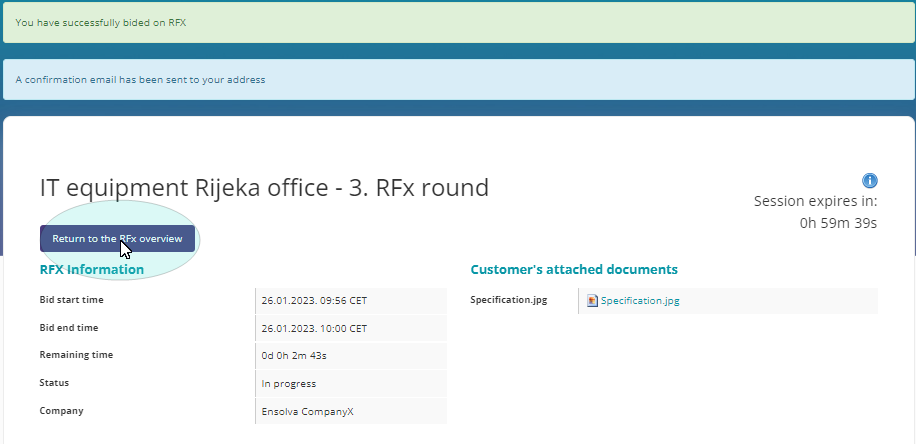Click the blue confirmation email notification banner
916x444 pixels.
pyautogui.click(x=458, y=80)
